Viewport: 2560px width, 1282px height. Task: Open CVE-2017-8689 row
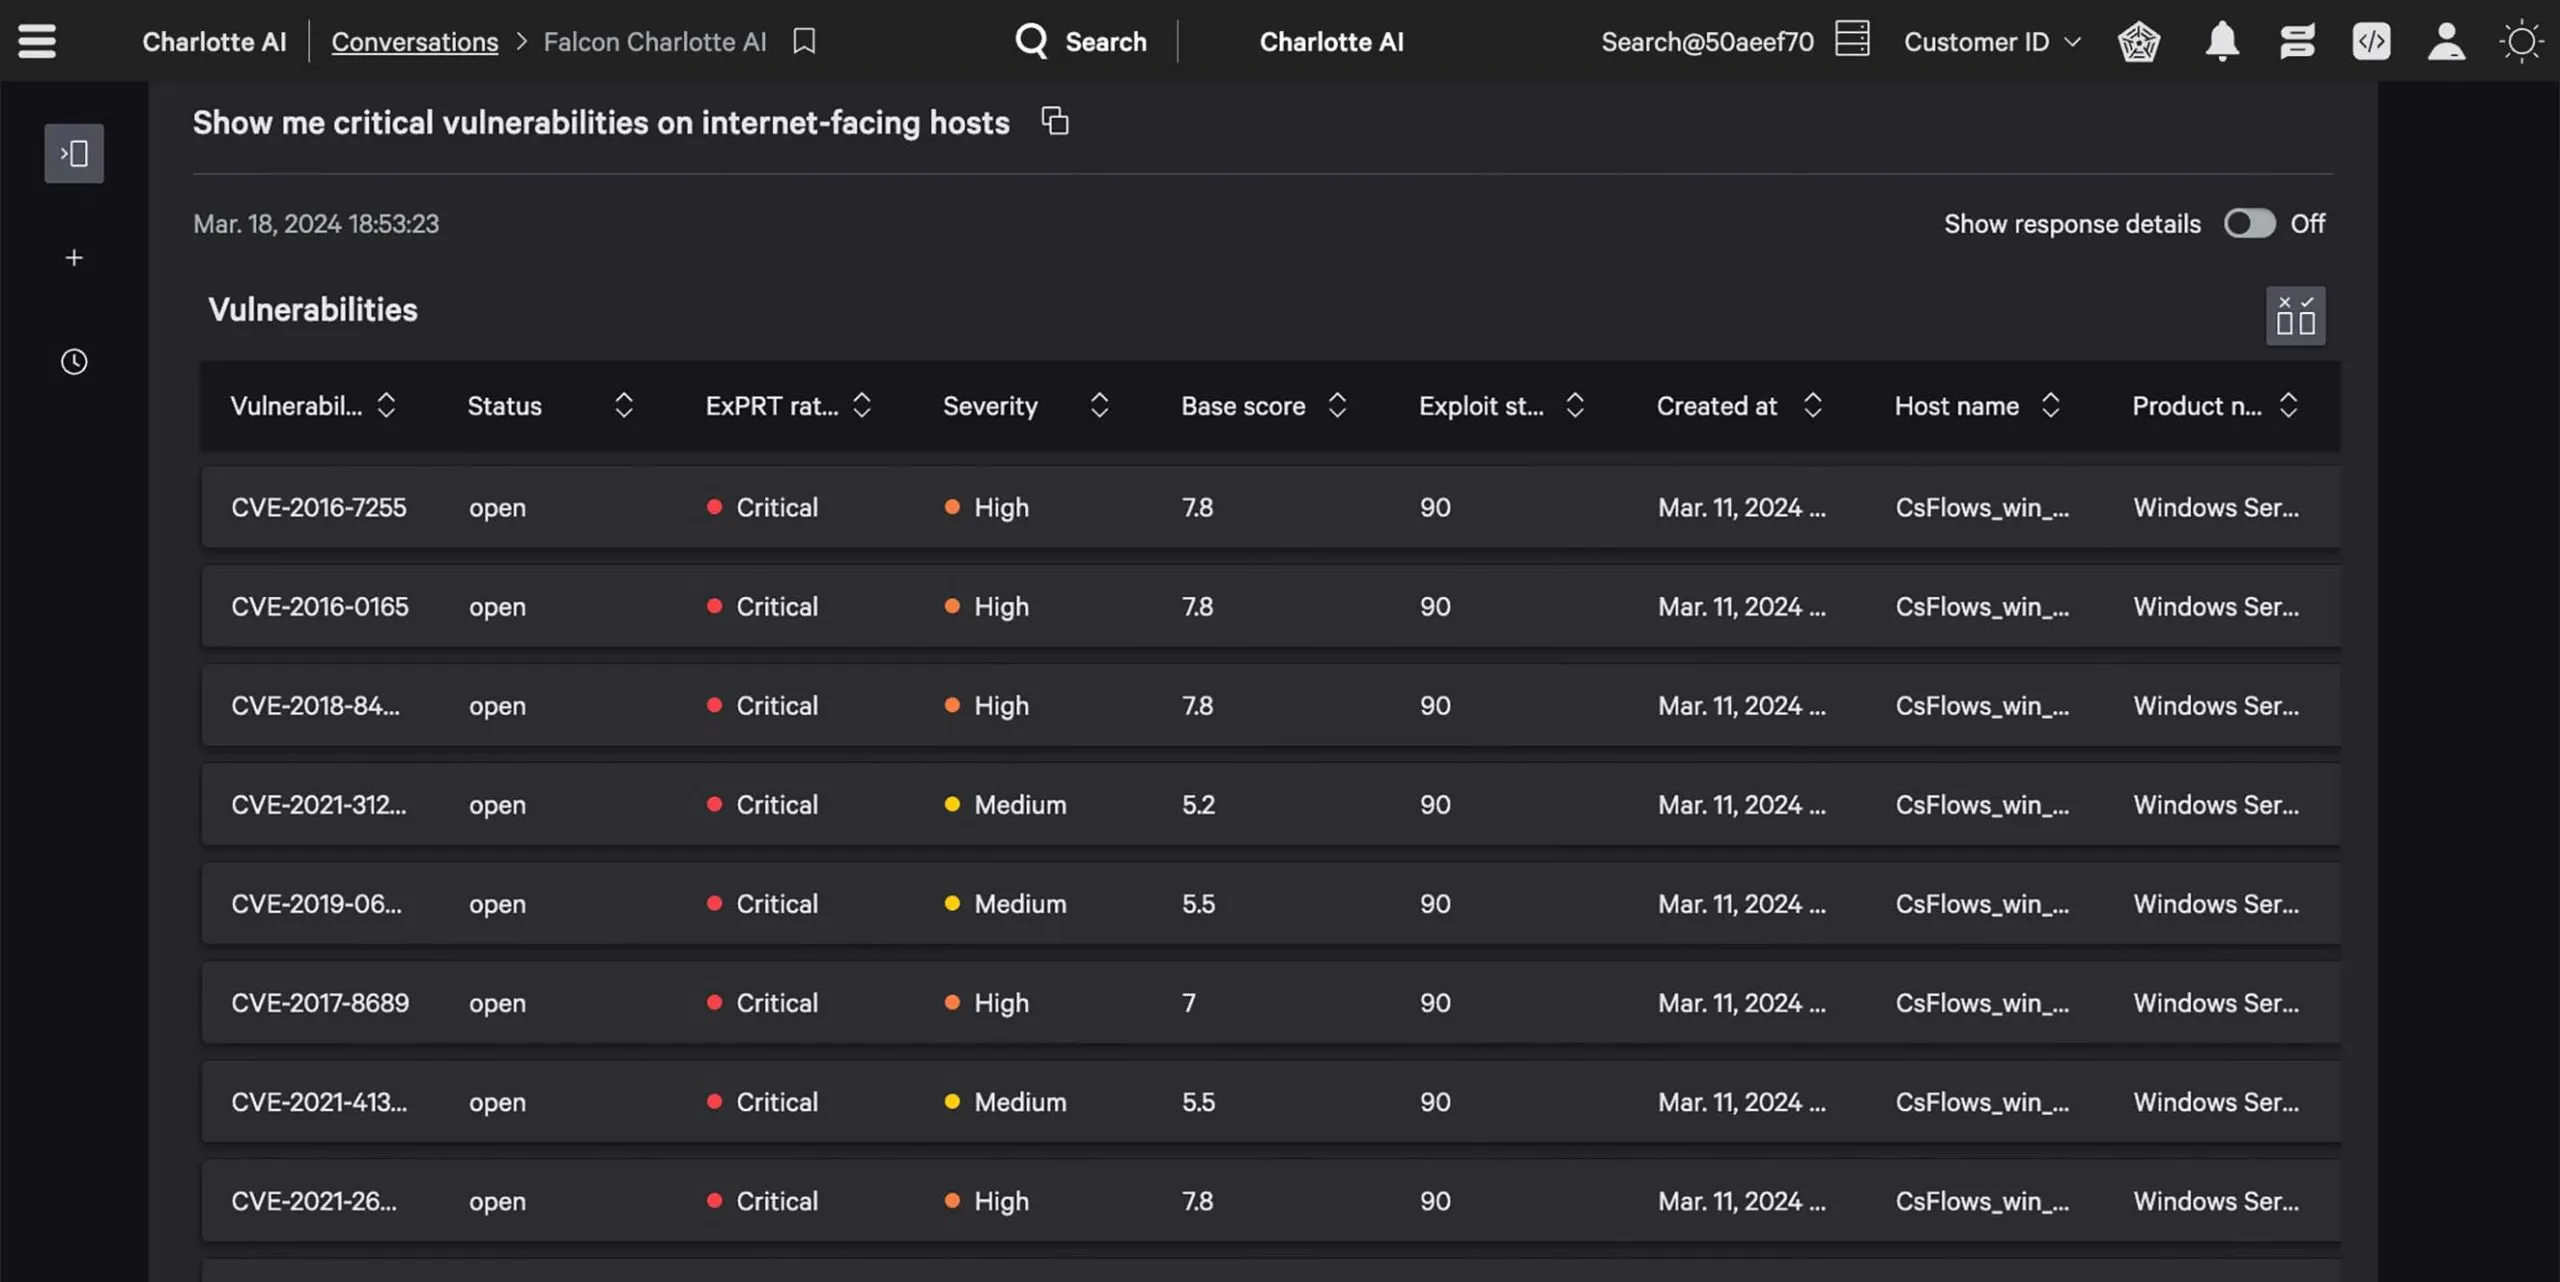(1270, 1002)
